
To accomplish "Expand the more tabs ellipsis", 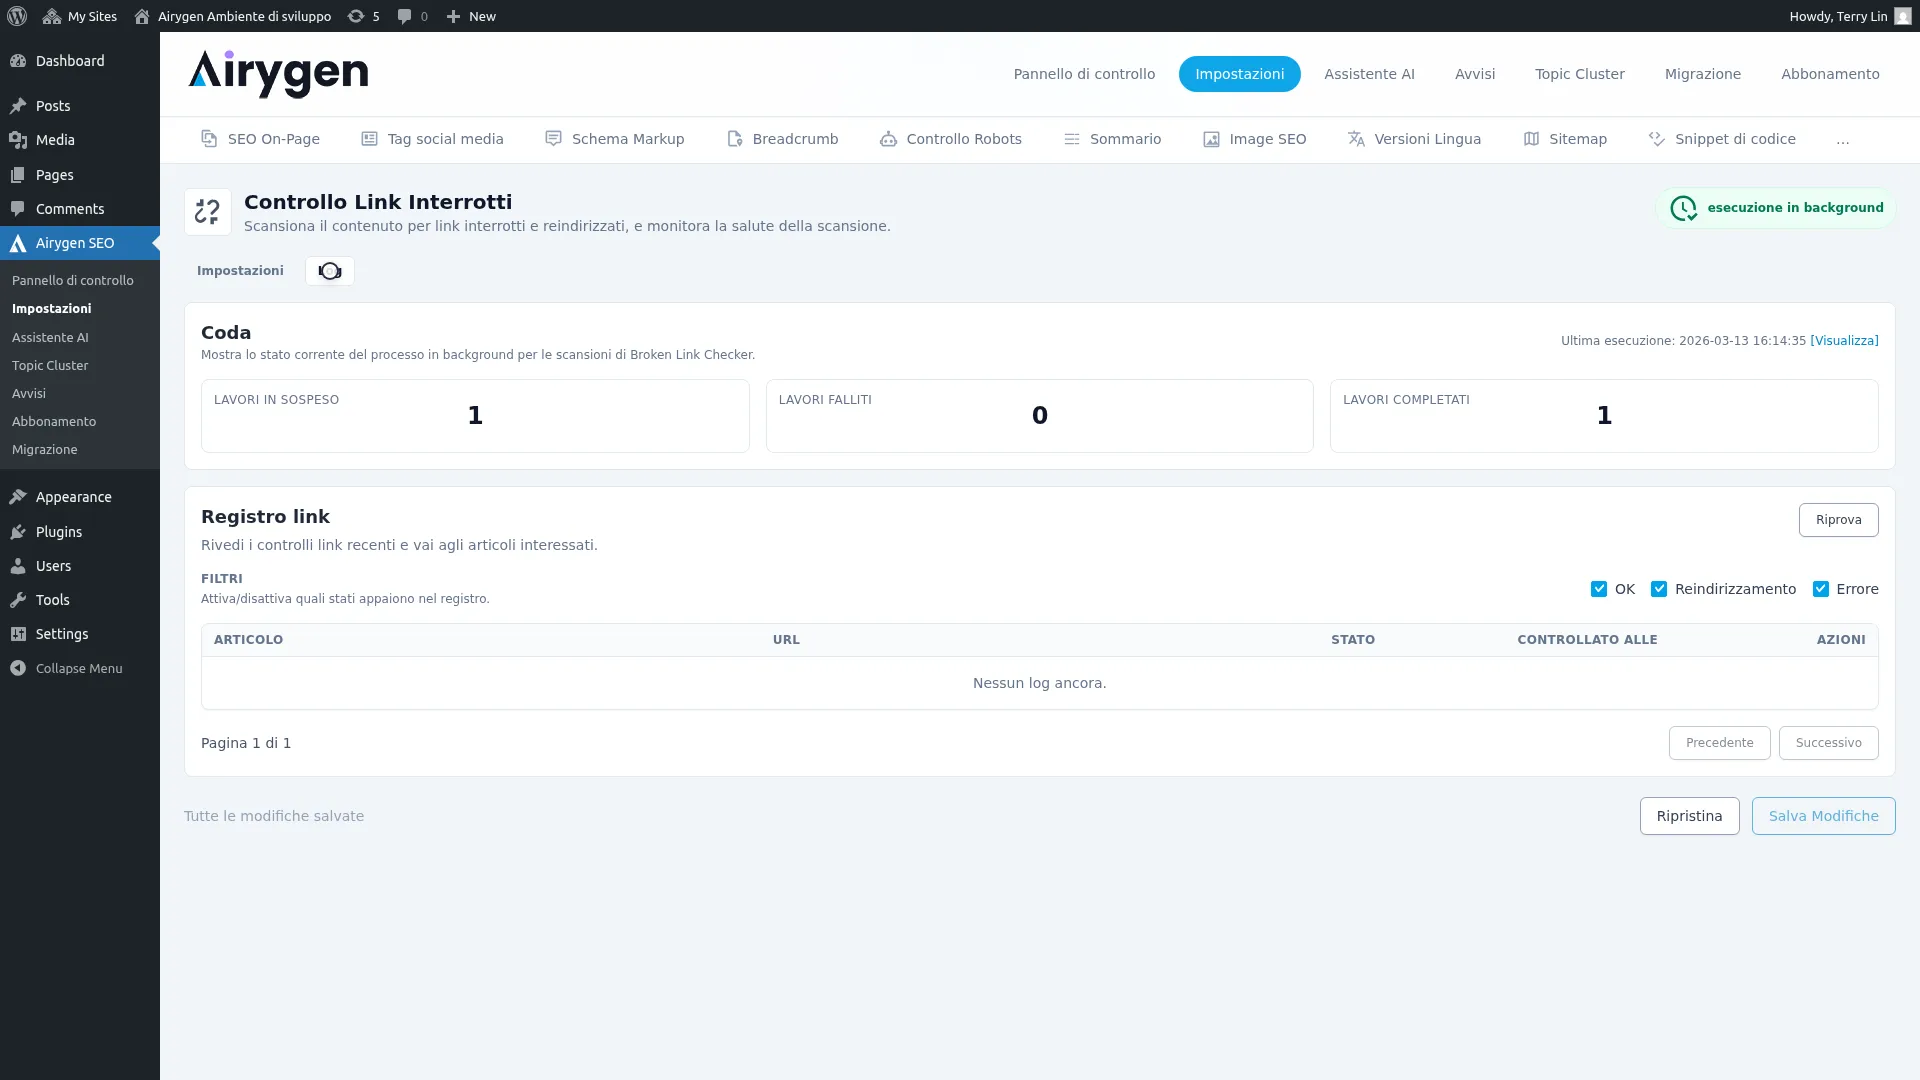I will (x=1842, y=139).
